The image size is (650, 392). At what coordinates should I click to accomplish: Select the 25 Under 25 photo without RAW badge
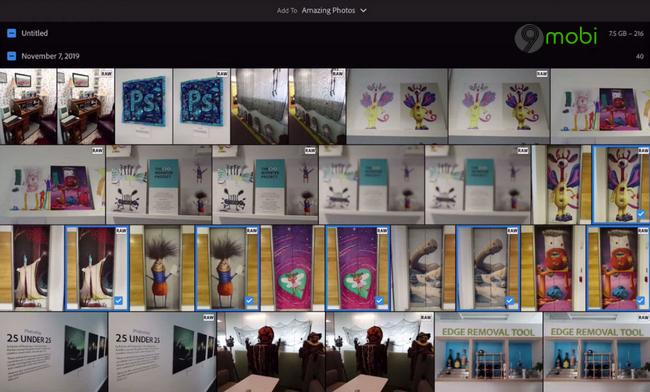[53, 352]
